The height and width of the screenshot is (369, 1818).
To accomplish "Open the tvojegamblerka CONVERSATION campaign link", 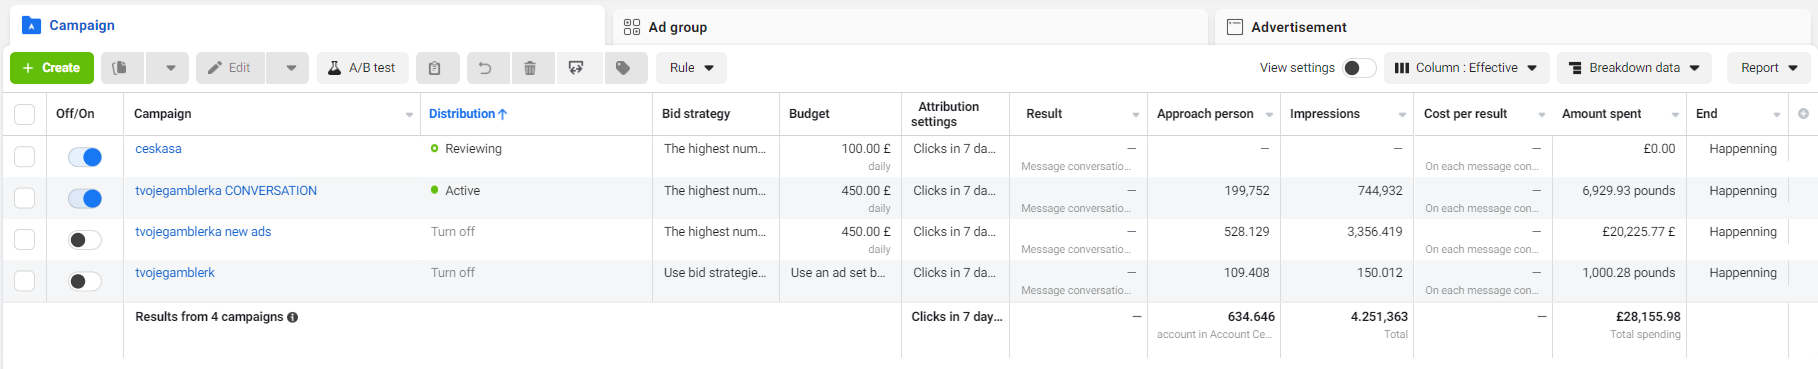I will pos(226,191).
